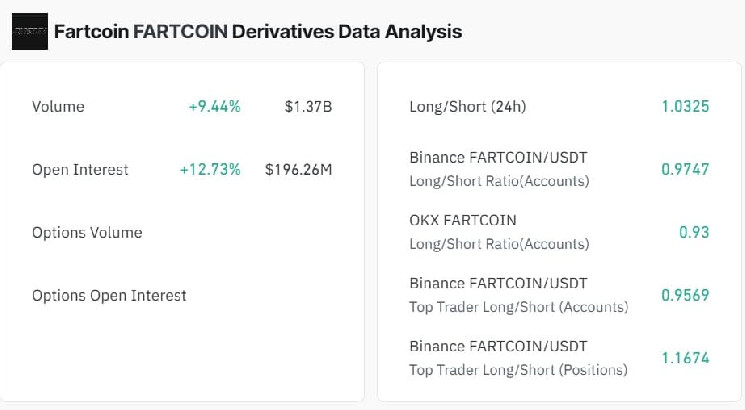Viewport: 745px width, 410px height.
Task: Select the Long/Short (24h) label
Action: coord(467,107)
